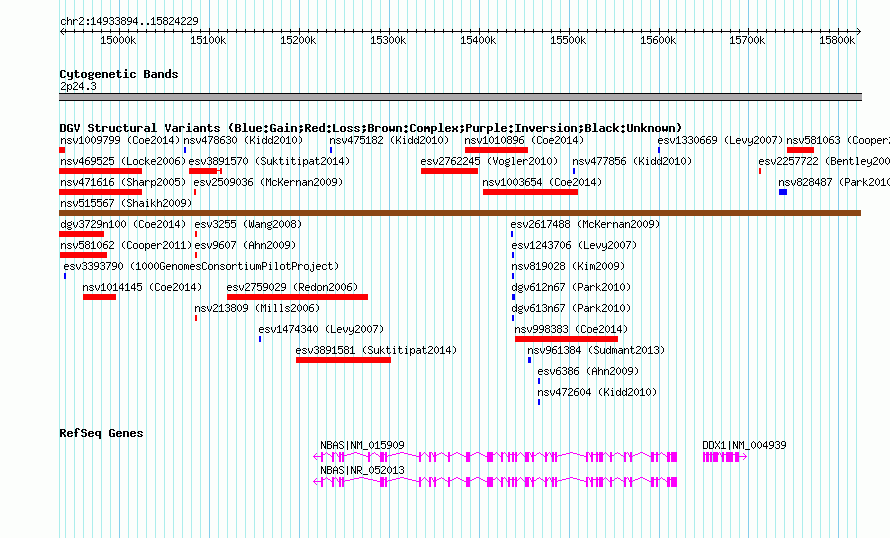The width and height of the screenshot is (890, 538).
Task: Open esv3255 (Wang2008) variant
Action: click(248, 224)
